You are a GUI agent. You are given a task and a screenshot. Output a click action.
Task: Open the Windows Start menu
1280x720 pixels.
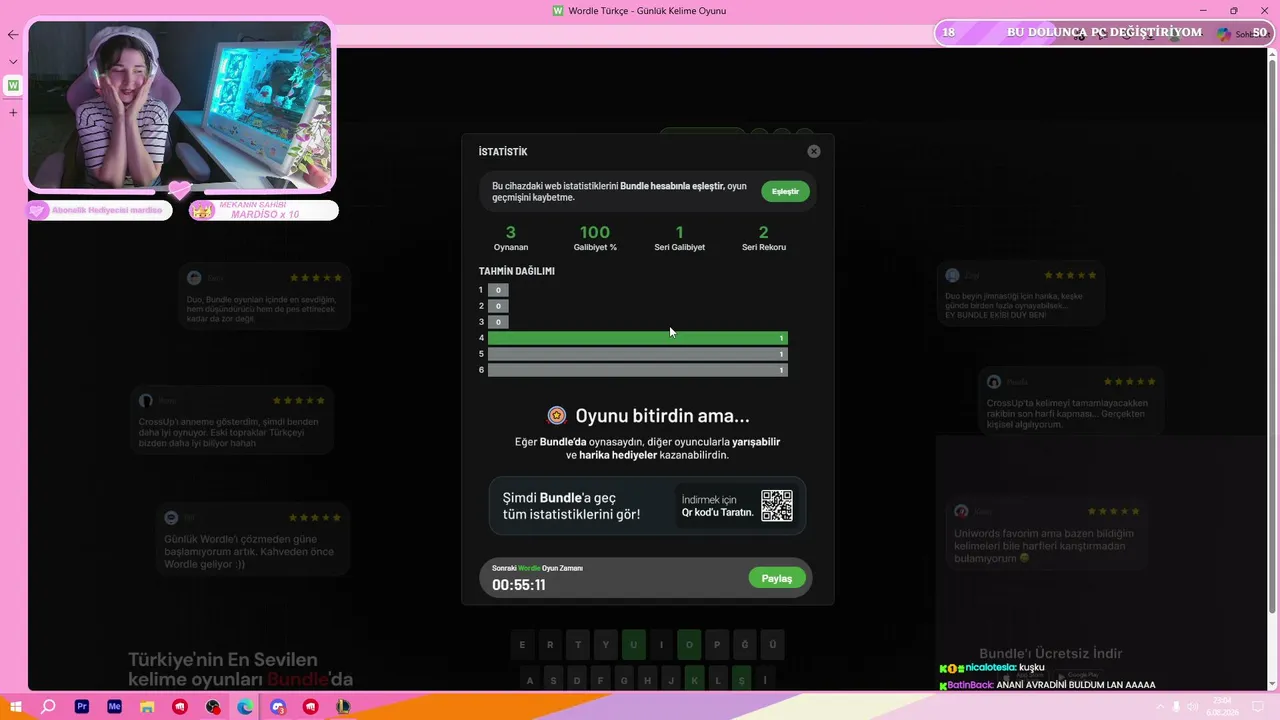tap(16, 707)
